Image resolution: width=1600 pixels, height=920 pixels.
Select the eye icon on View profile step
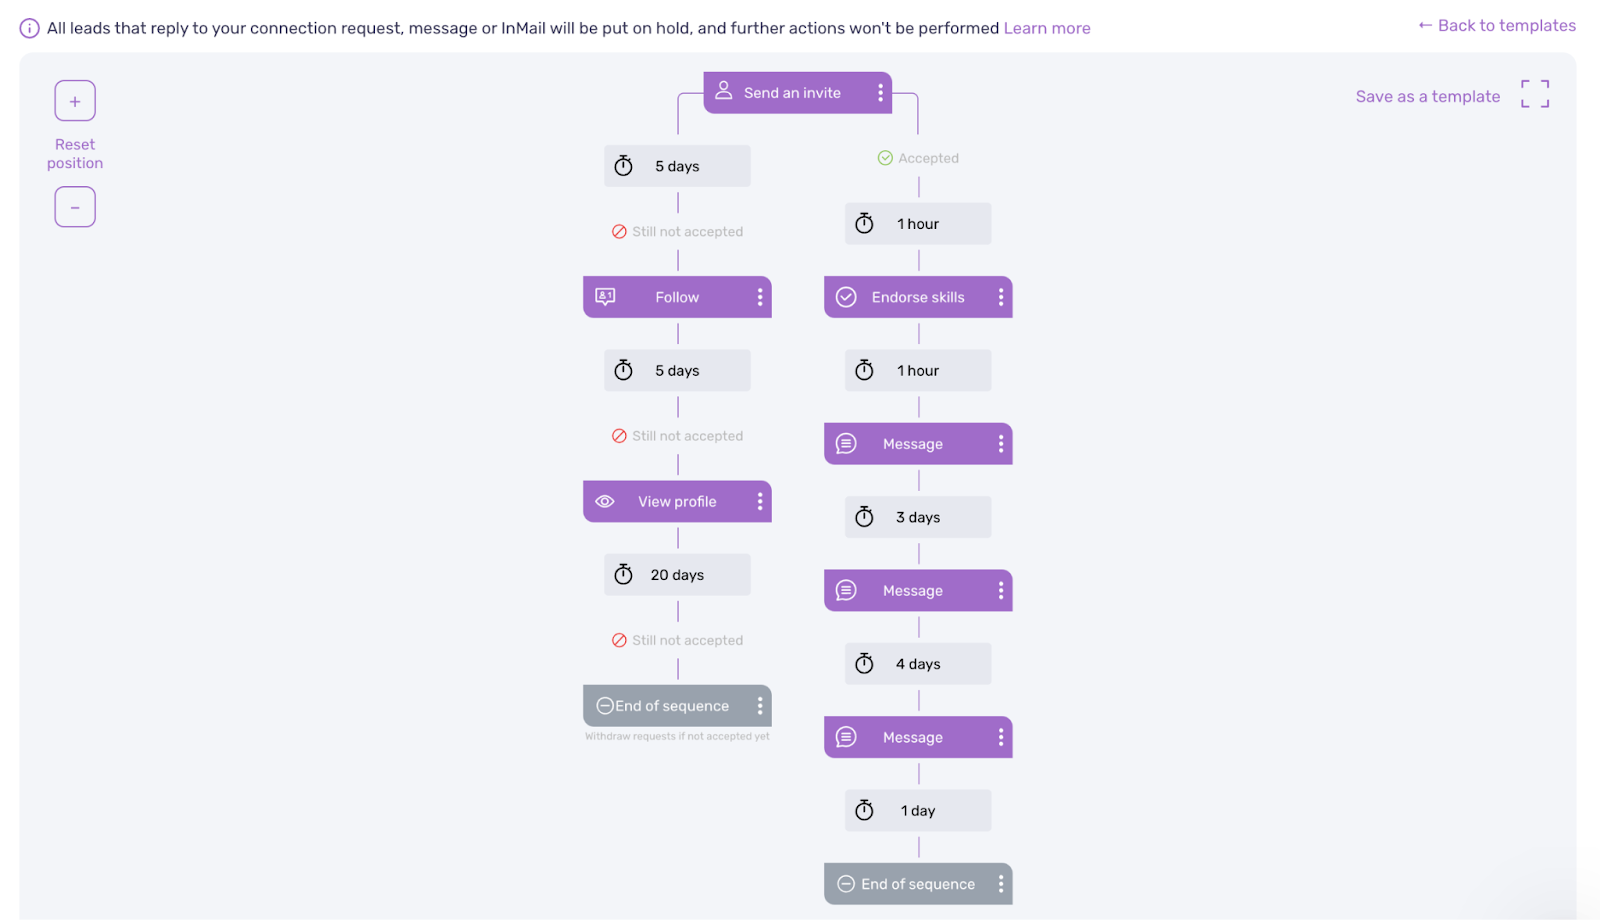click(604, 501)
